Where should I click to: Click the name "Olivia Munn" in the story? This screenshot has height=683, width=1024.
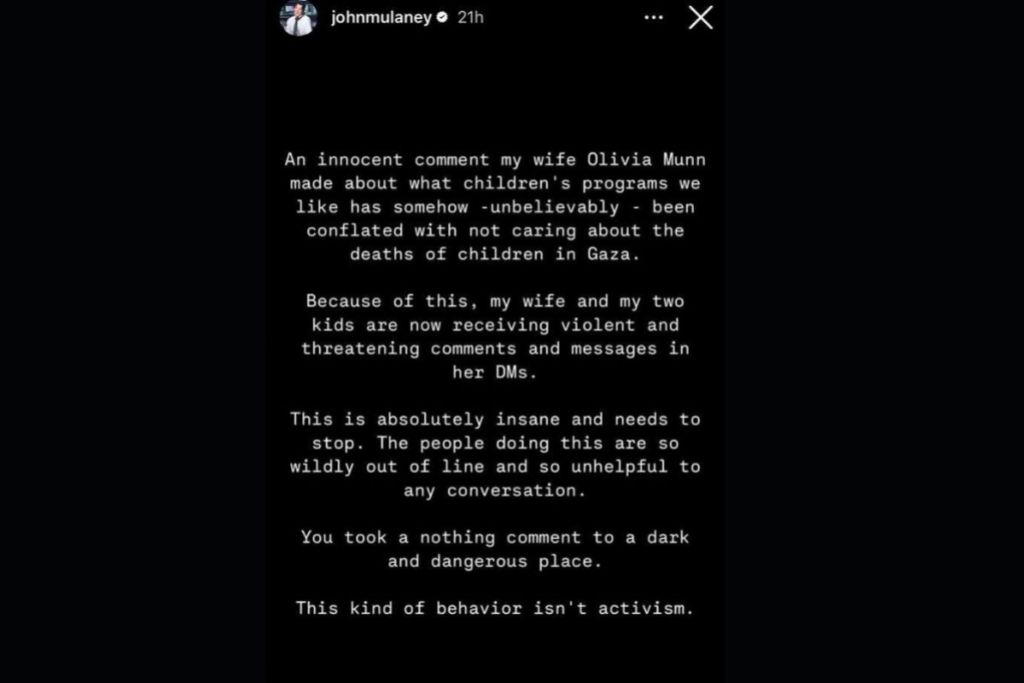click(x=646, y=160)
